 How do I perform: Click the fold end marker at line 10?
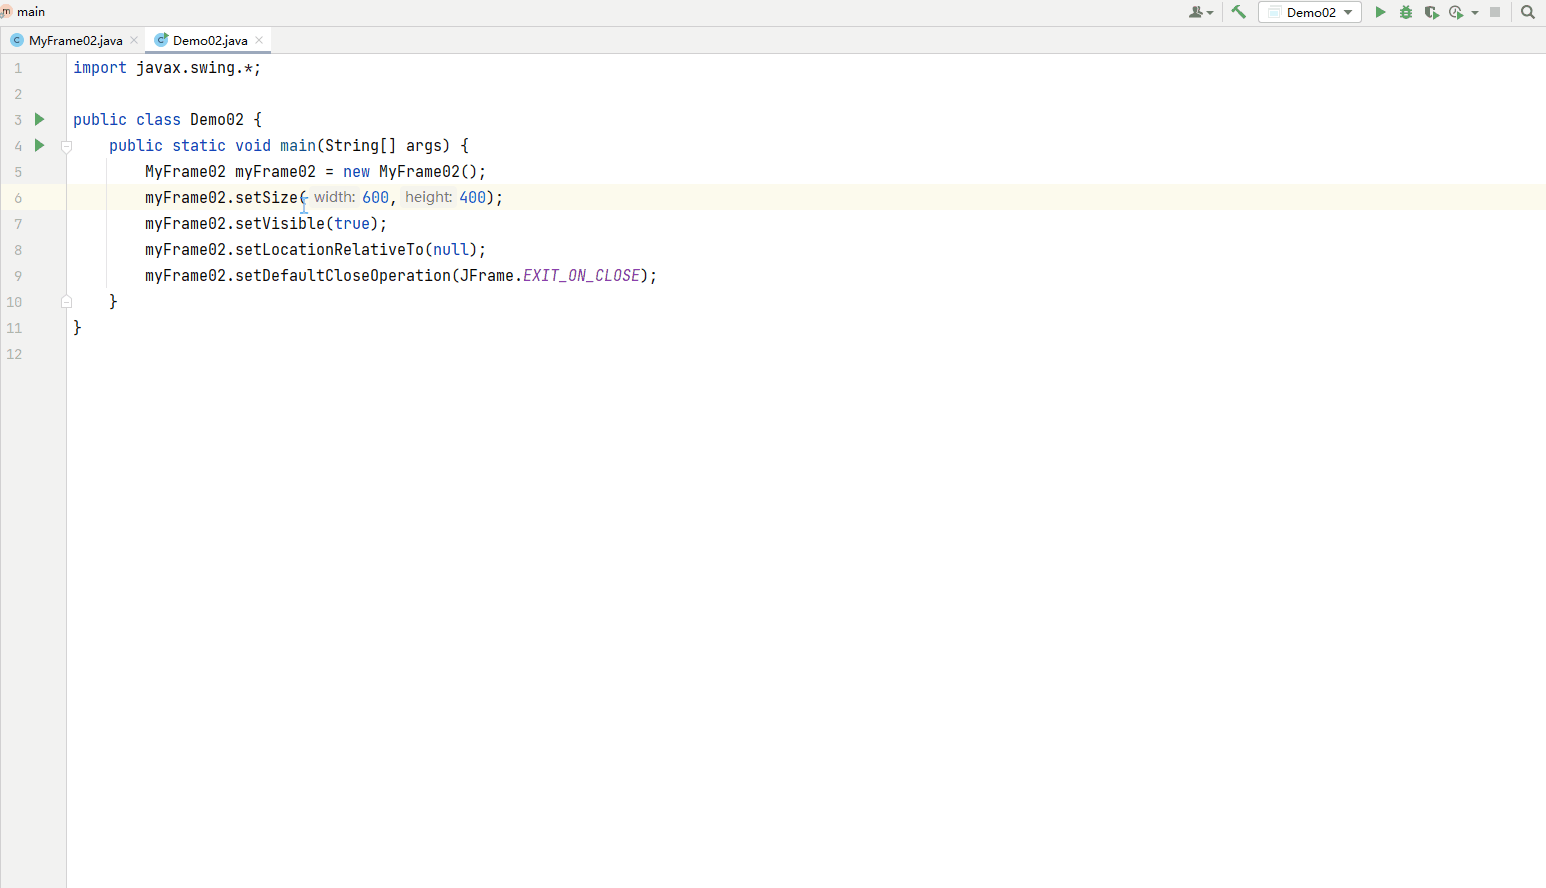67,301
